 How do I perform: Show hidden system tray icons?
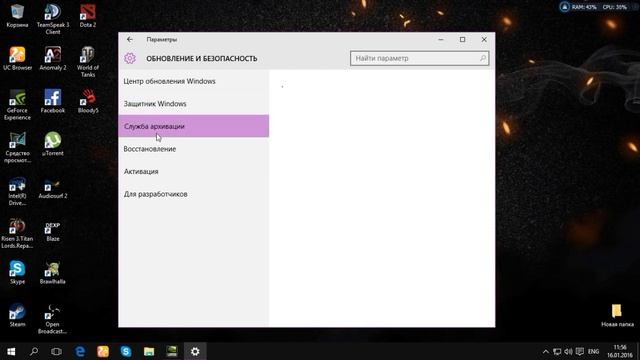pyautogui.click(x=546, y=351)
